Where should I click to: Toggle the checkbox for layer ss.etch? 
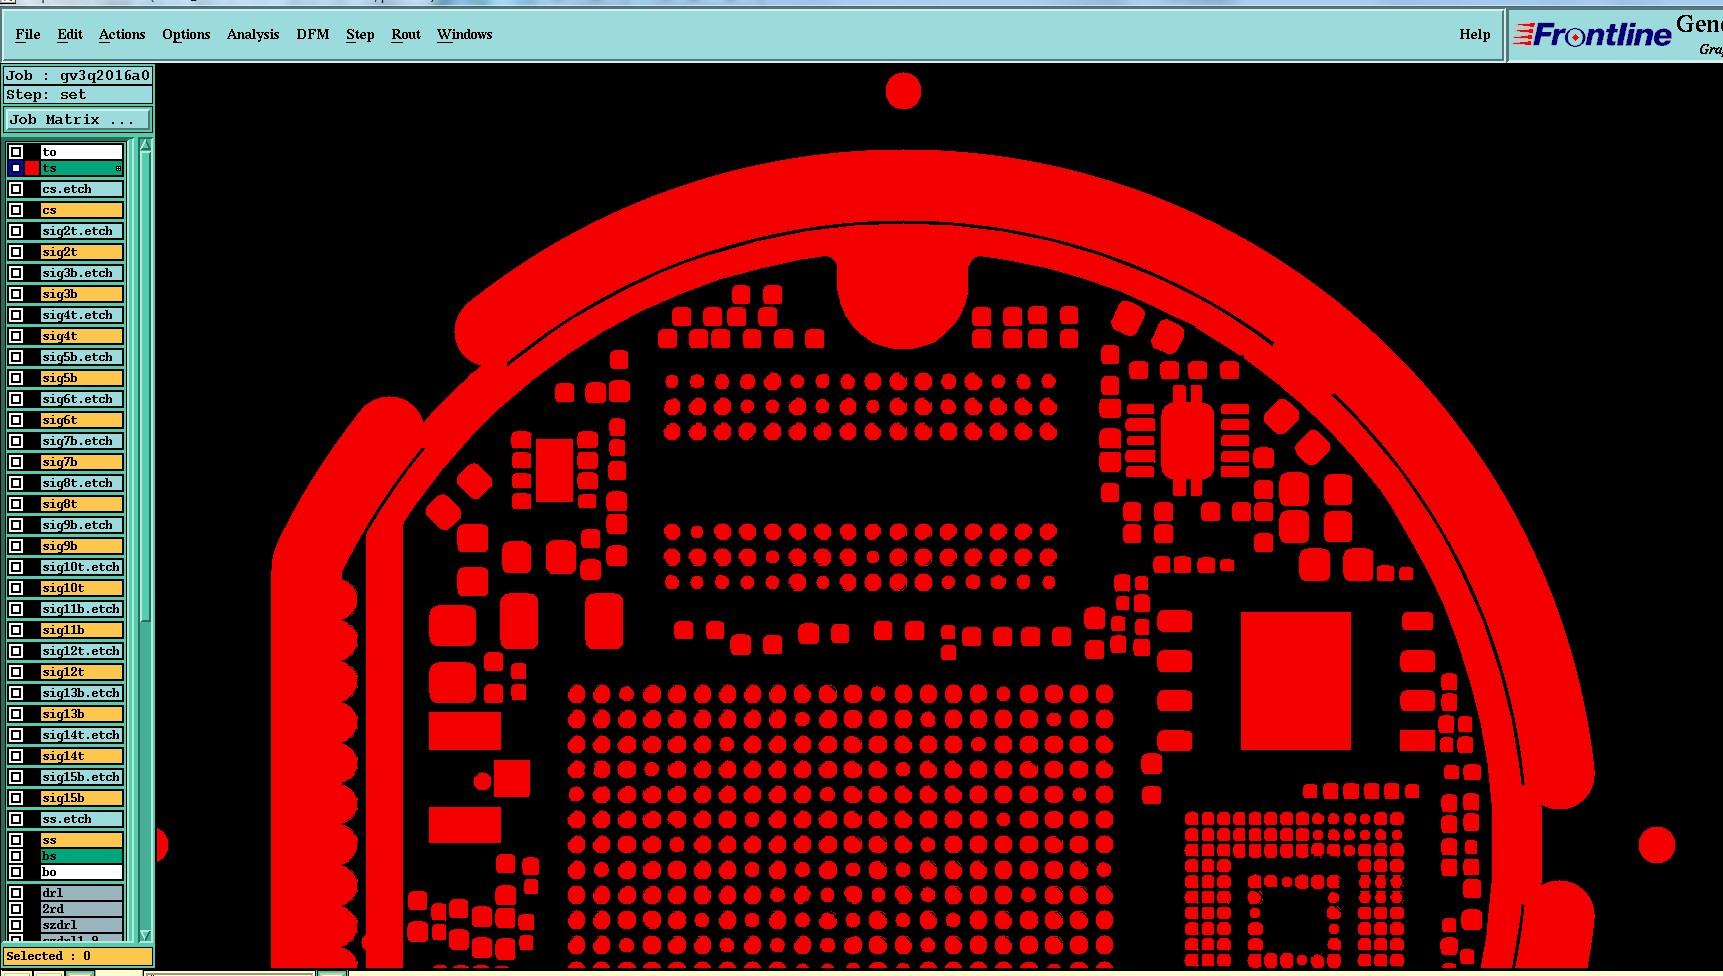click(16, 819)
